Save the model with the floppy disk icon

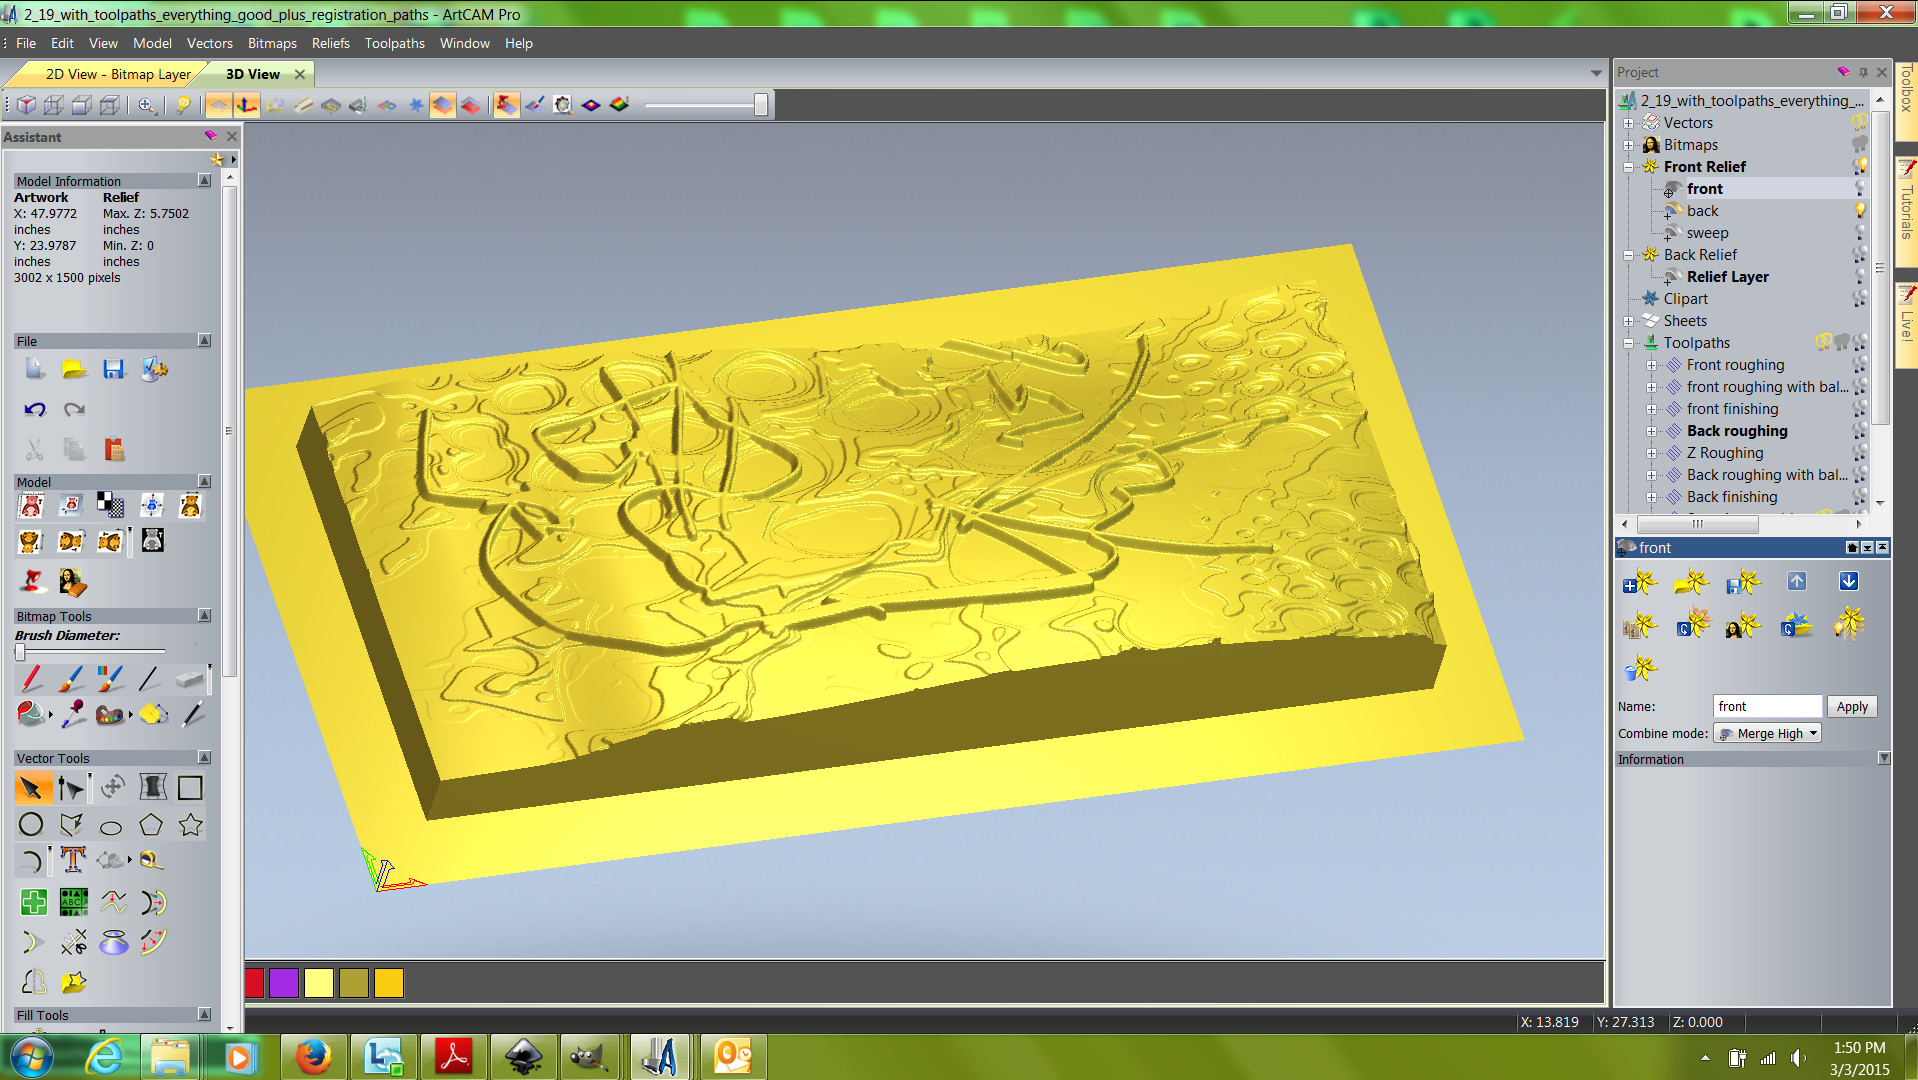click(x=114, y=369)
